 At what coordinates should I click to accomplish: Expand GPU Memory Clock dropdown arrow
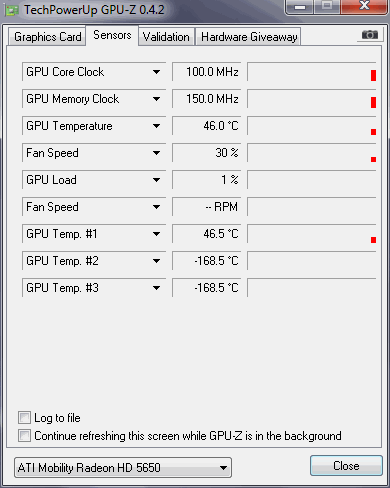[x=156, y=99]
